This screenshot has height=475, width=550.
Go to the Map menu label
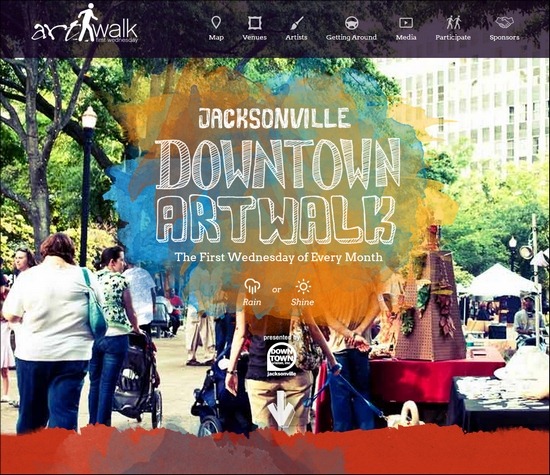(216, 37)
